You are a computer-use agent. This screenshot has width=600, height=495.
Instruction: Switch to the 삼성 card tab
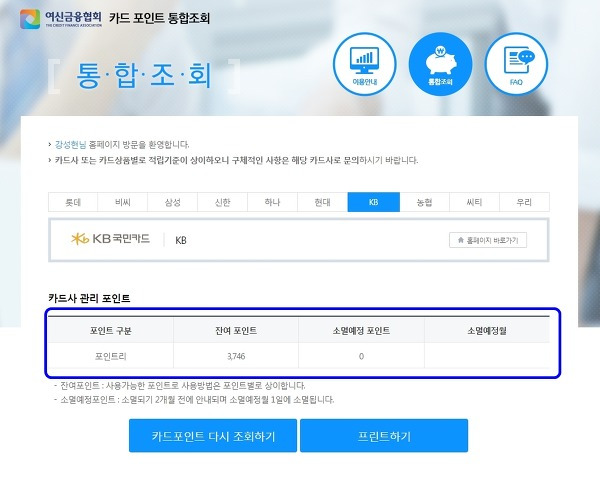173,202
